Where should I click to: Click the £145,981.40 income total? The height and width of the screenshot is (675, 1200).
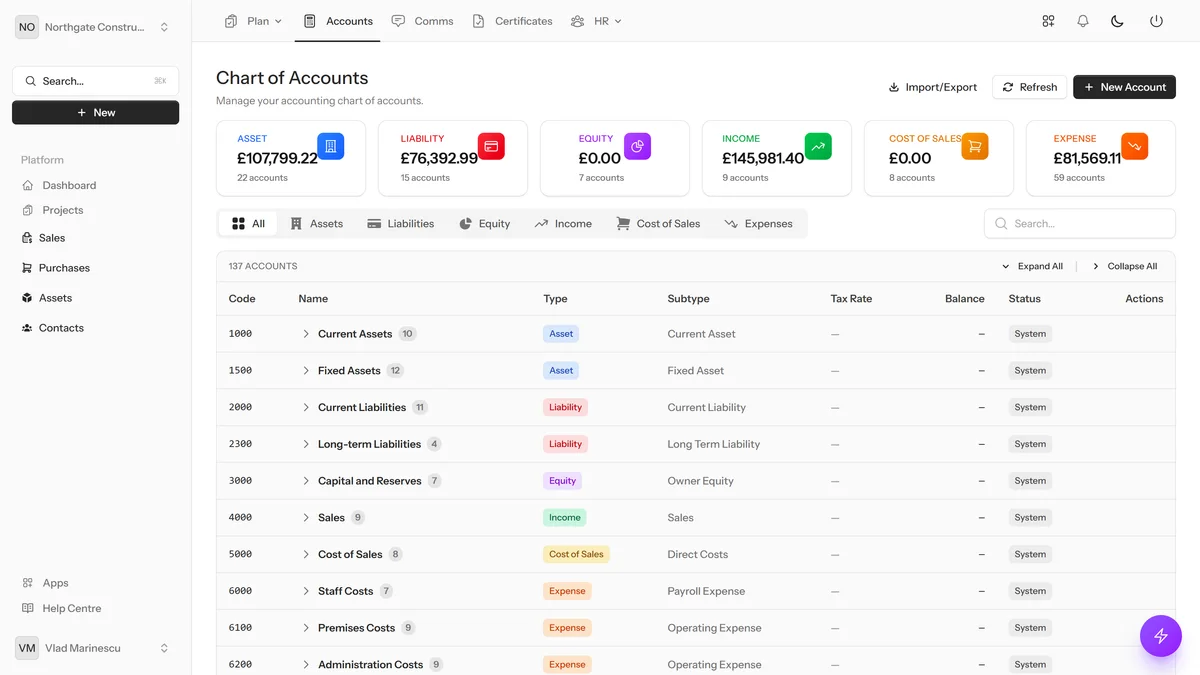[763, 158]
